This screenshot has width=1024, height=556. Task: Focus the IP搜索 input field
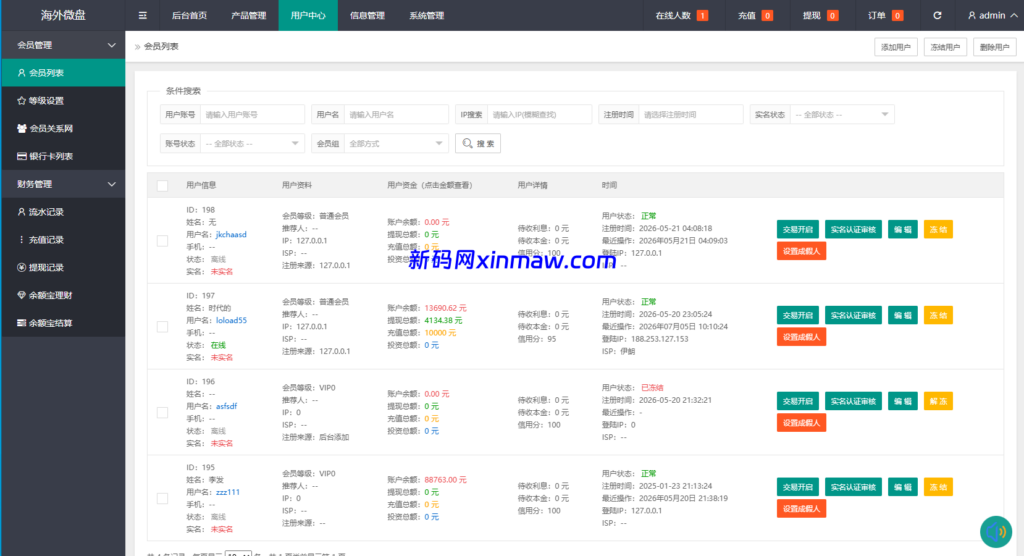point(539,114)
